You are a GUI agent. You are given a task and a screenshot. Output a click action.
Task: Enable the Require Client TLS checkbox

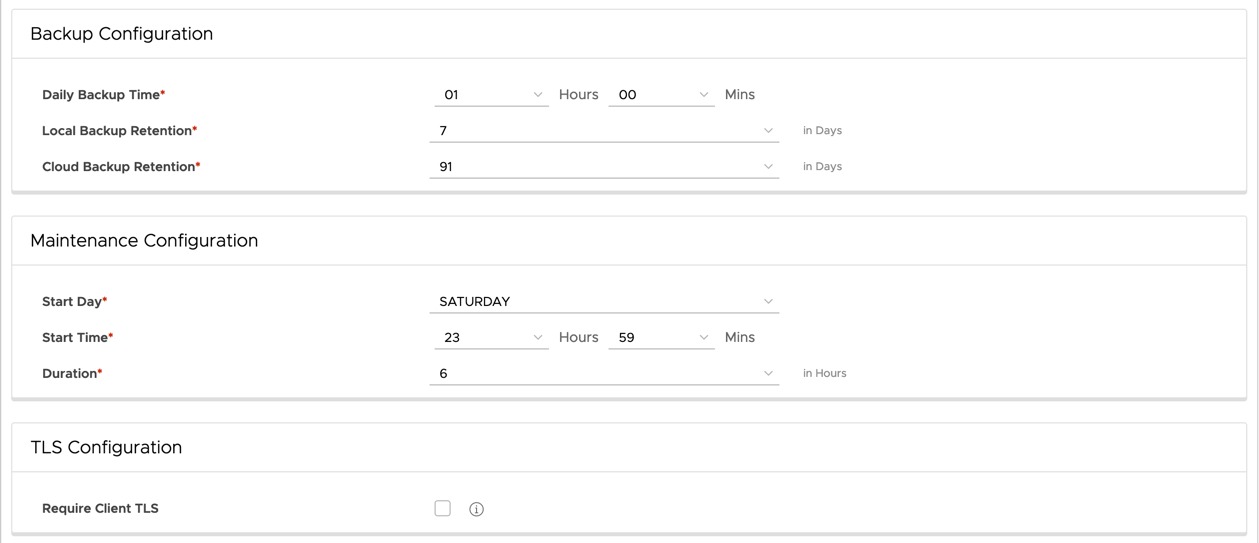point(443,508)
